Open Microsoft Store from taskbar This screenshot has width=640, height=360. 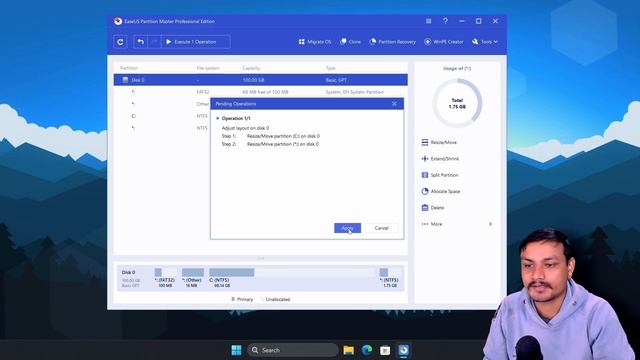[385, 350]
